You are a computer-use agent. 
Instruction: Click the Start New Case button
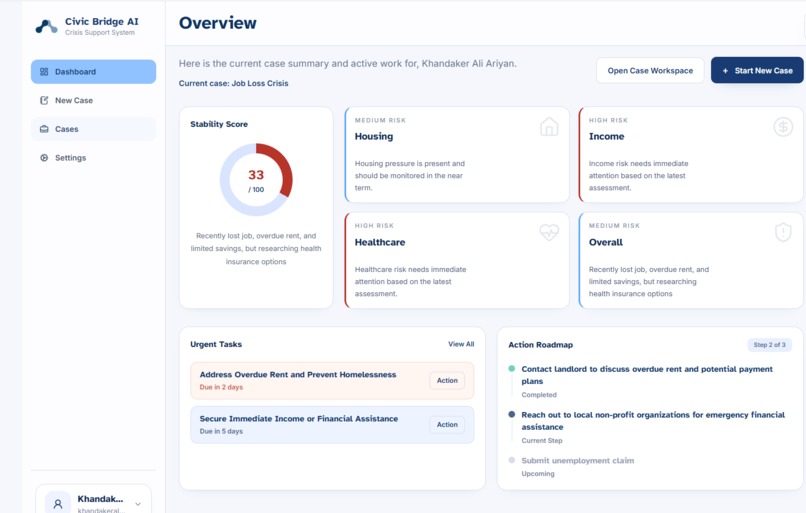[x=757, y=70]
